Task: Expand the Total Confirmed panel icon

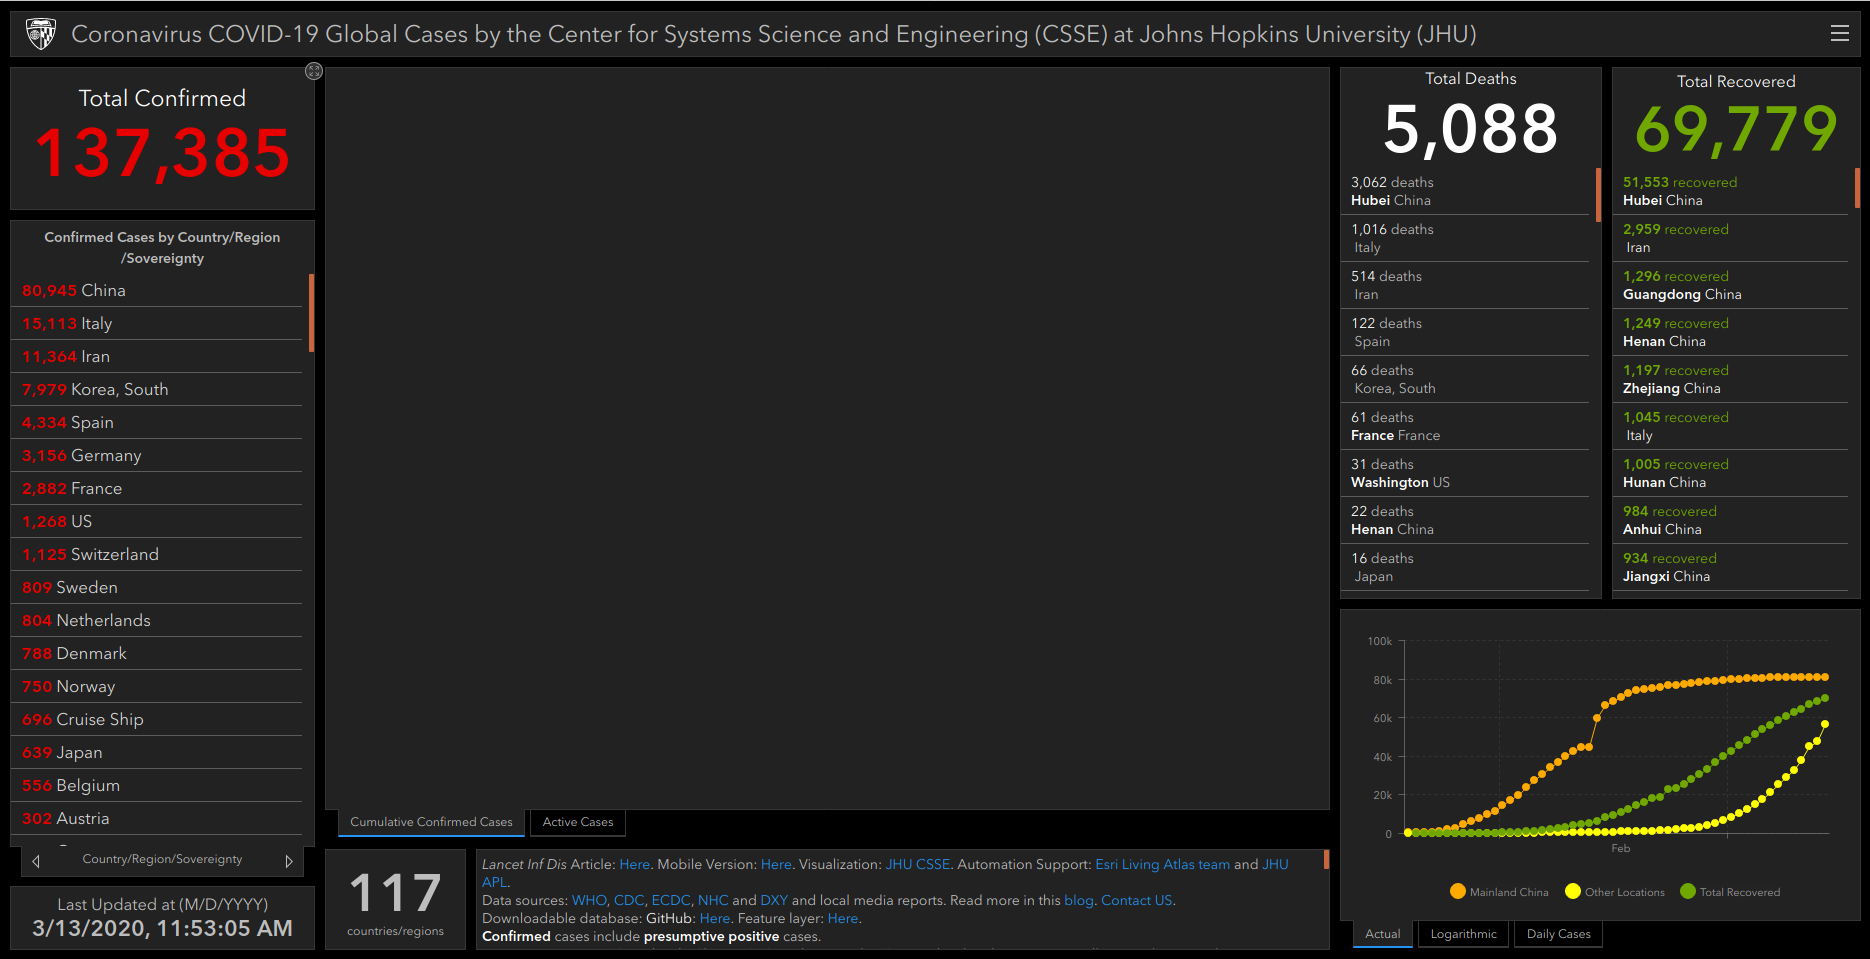Action: pos(314,71)
